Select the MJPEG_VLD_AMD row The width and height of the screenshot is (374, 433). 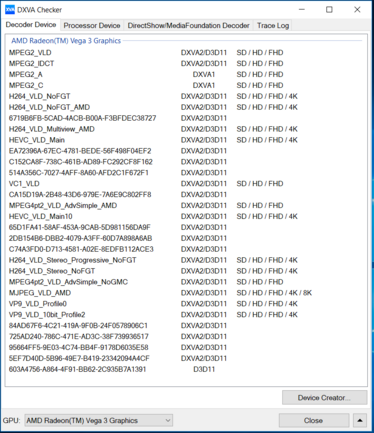coord(187,293)
